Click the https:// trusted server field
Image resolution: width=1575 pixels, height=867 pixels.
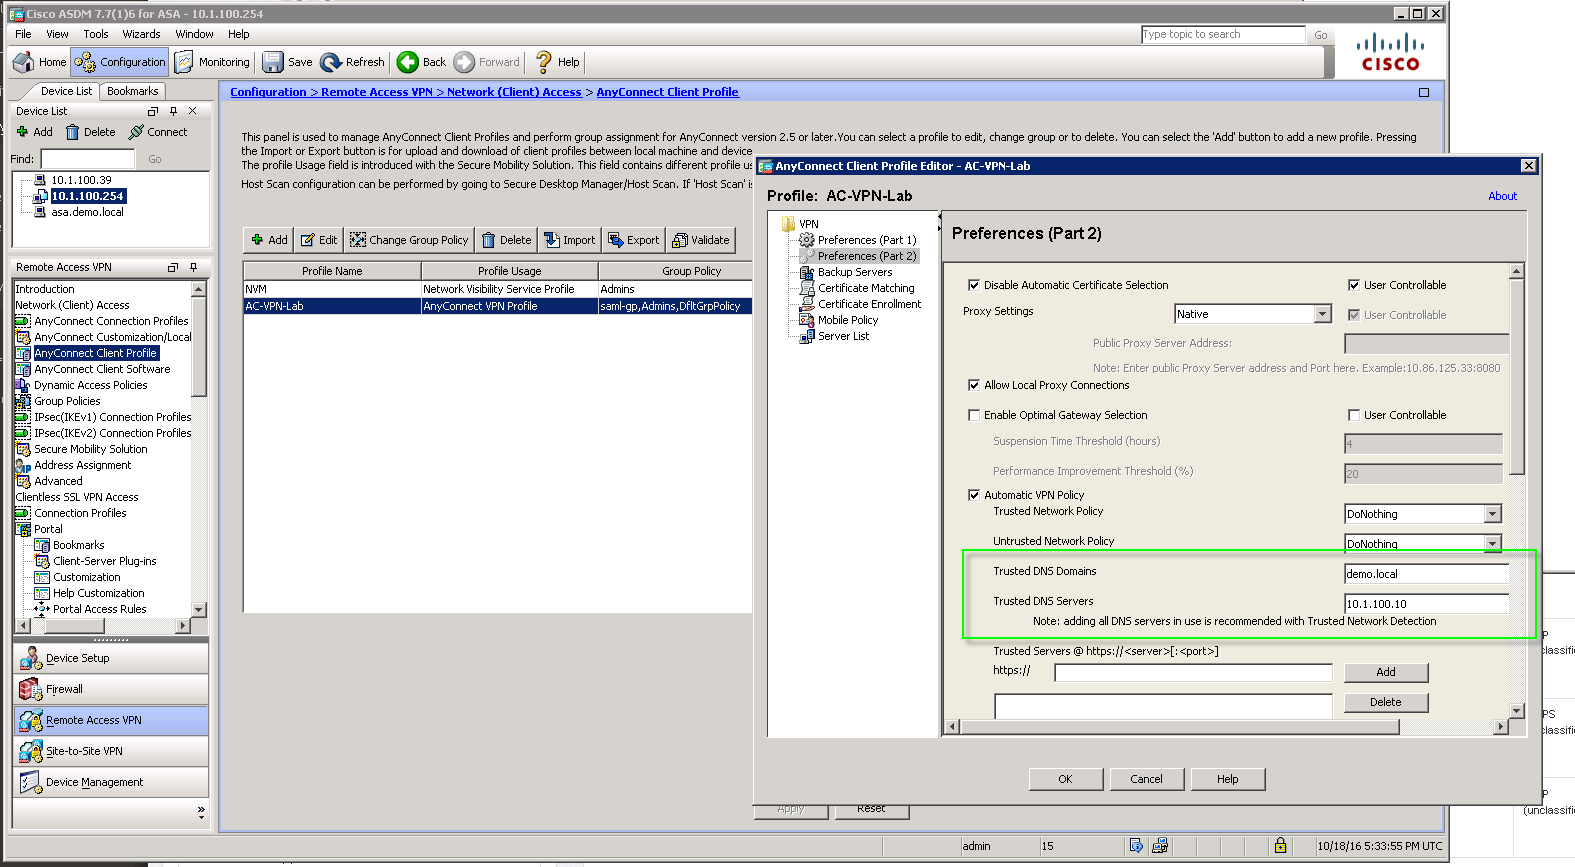[x=1193, y=672]
